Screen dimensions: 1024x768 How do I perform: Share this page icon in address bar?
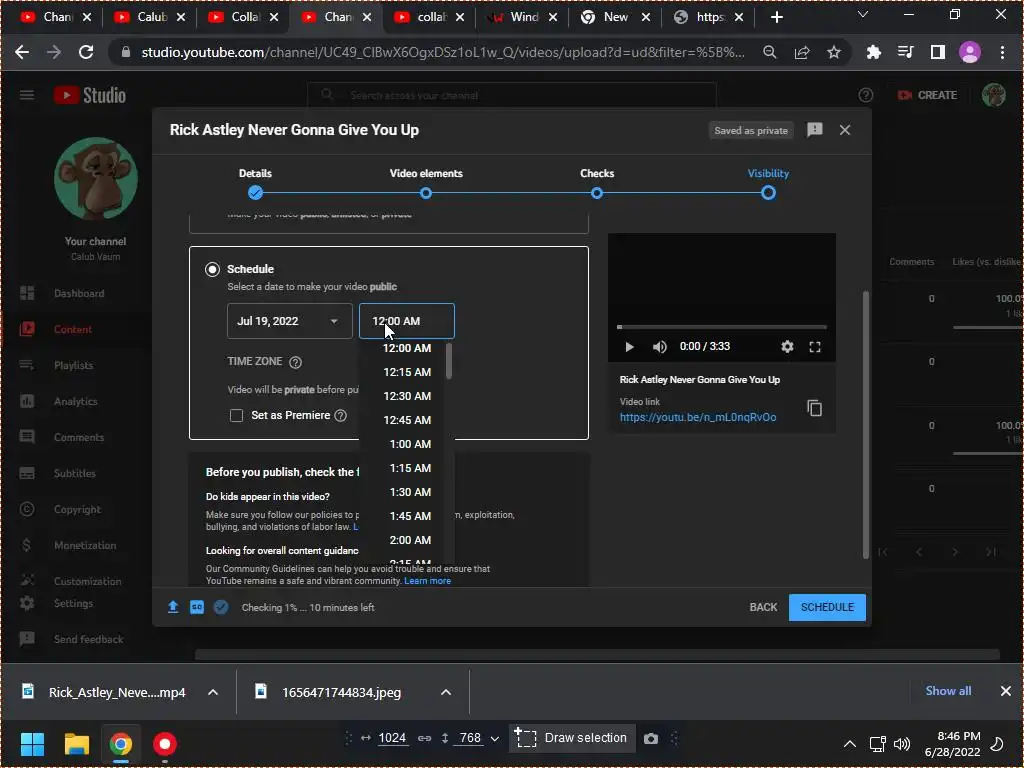click(802, 52)
